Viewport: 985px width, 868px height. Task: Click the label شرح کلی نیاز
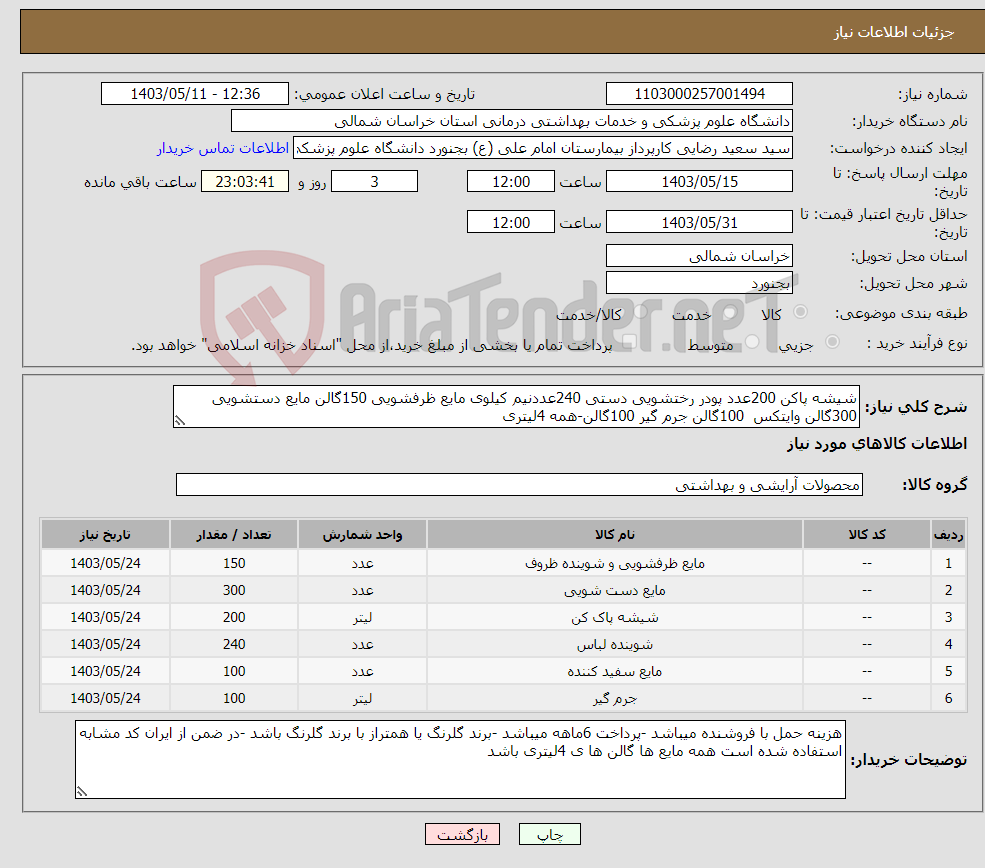click(x=917, y=407)
